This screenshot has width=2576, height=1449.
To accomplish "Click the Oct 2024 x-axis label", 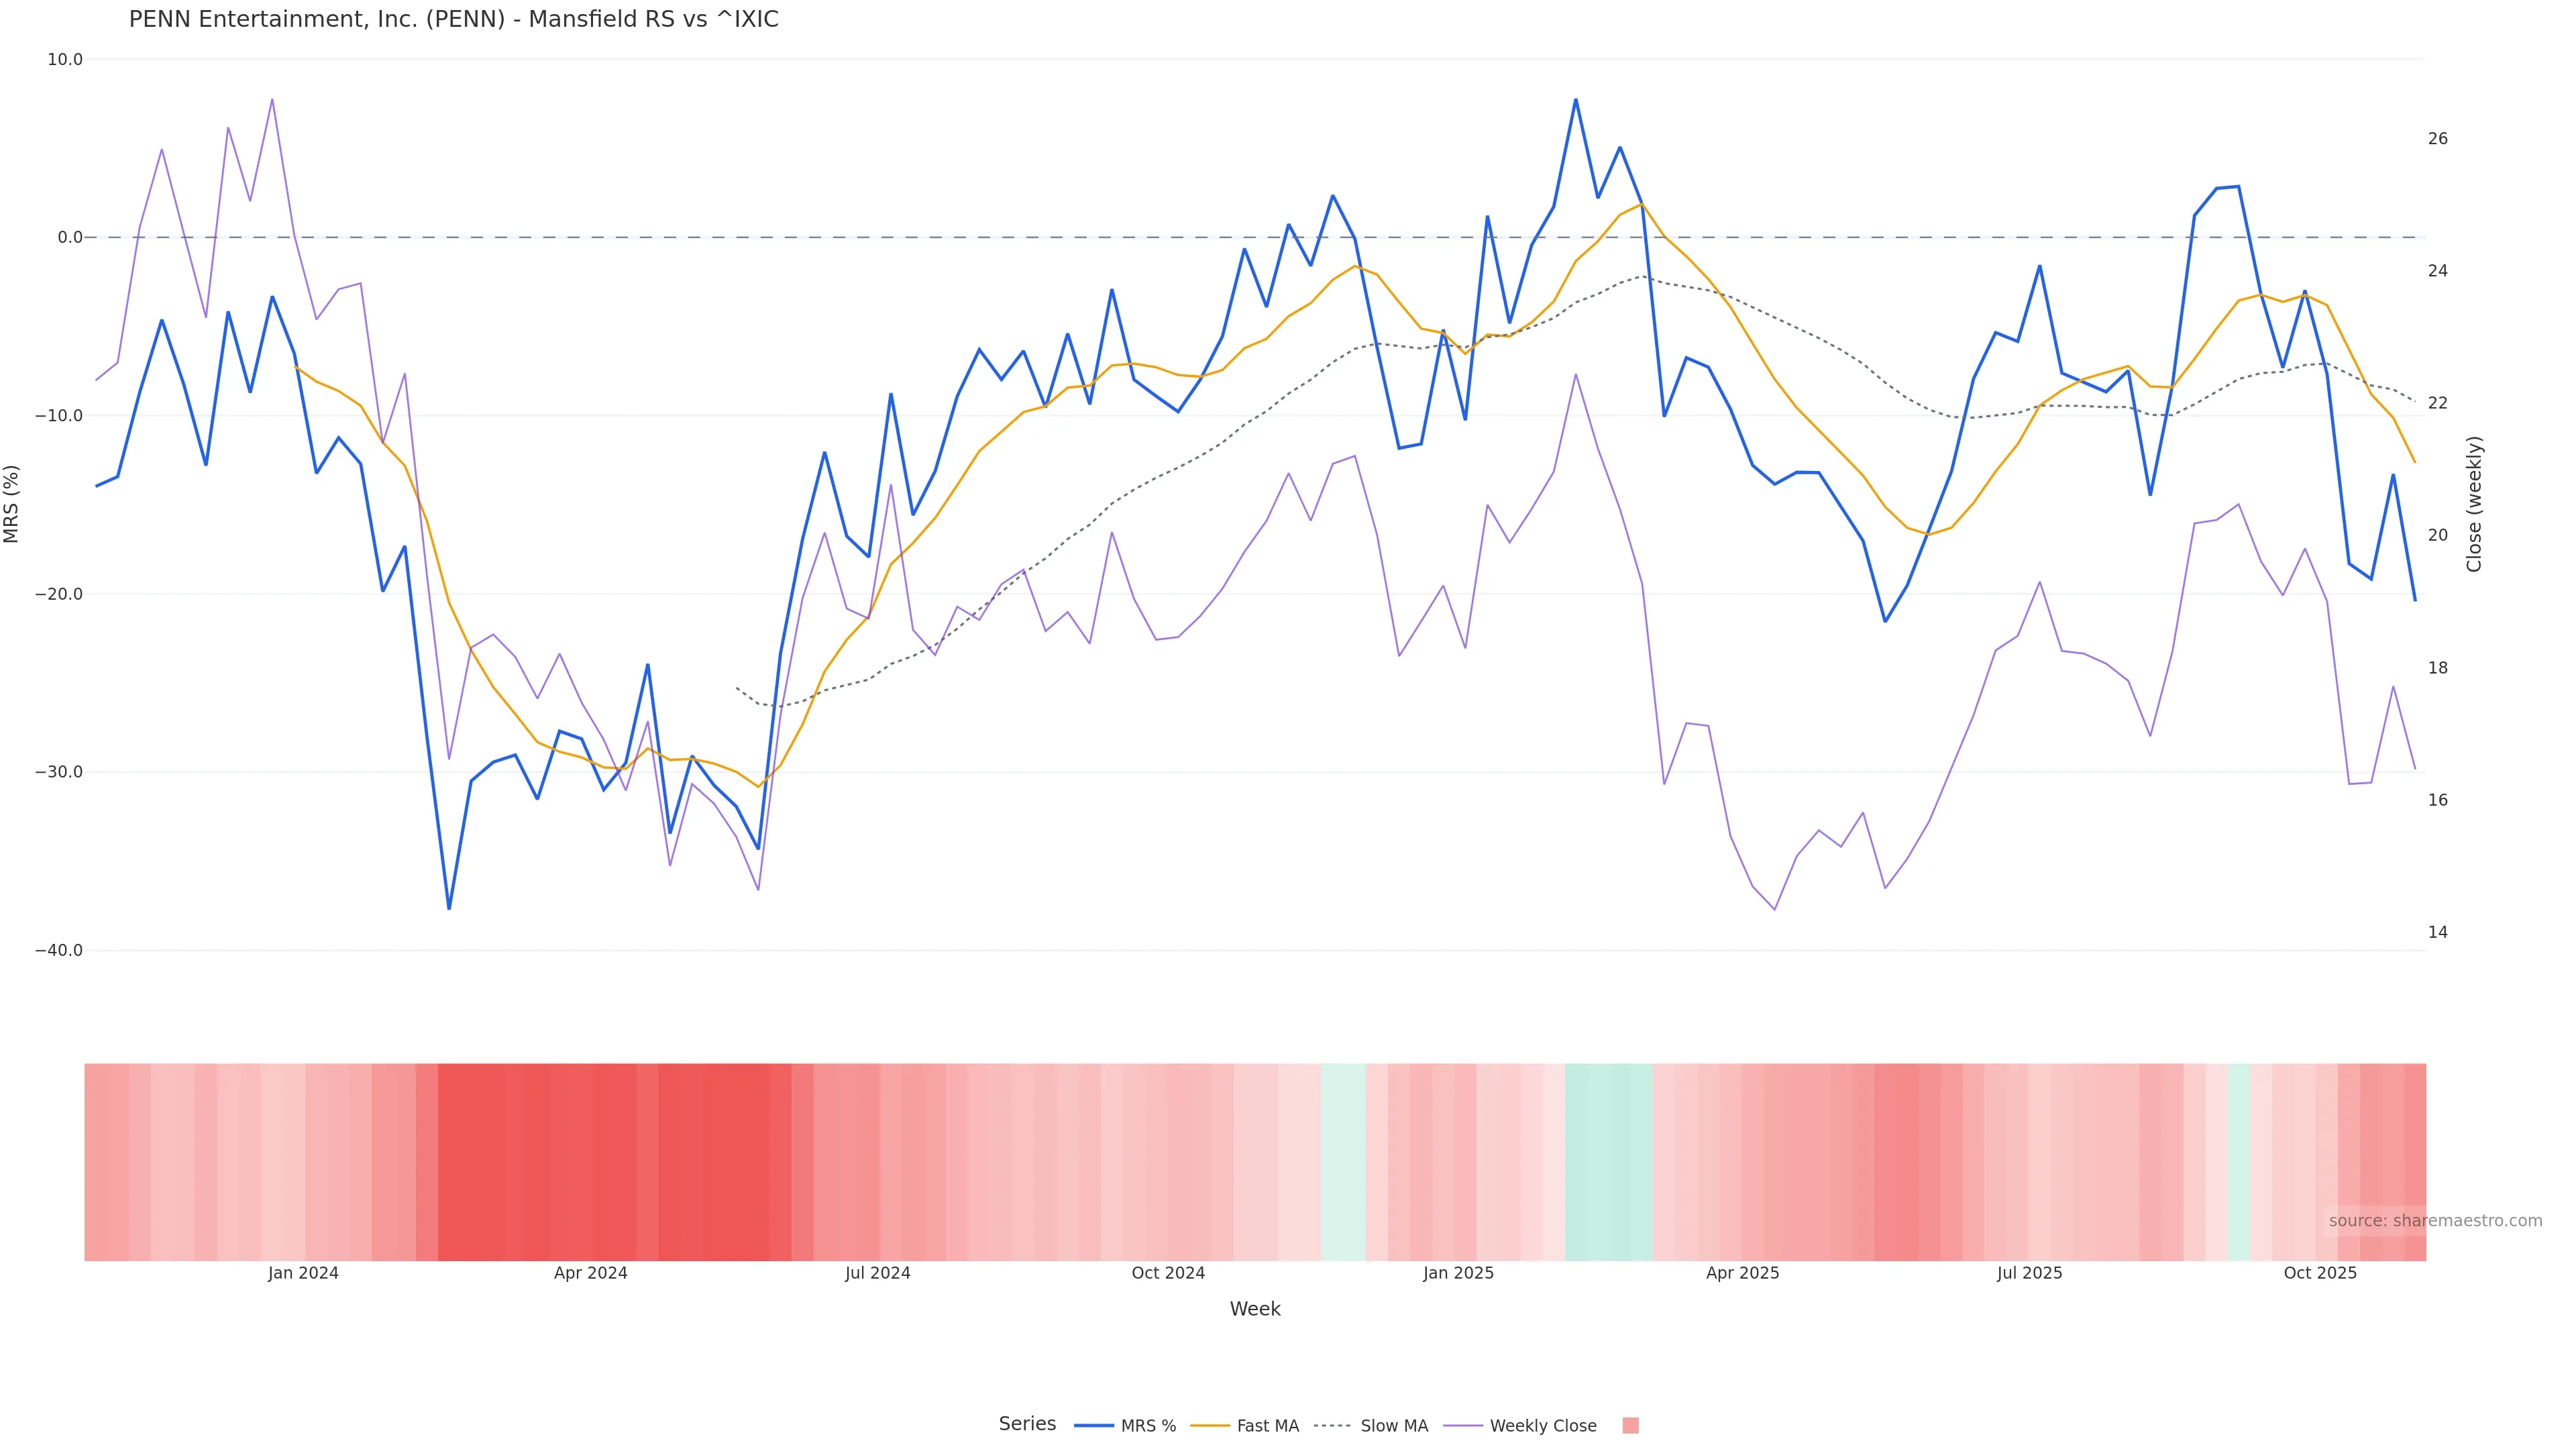I will tap(1168, 1273).
